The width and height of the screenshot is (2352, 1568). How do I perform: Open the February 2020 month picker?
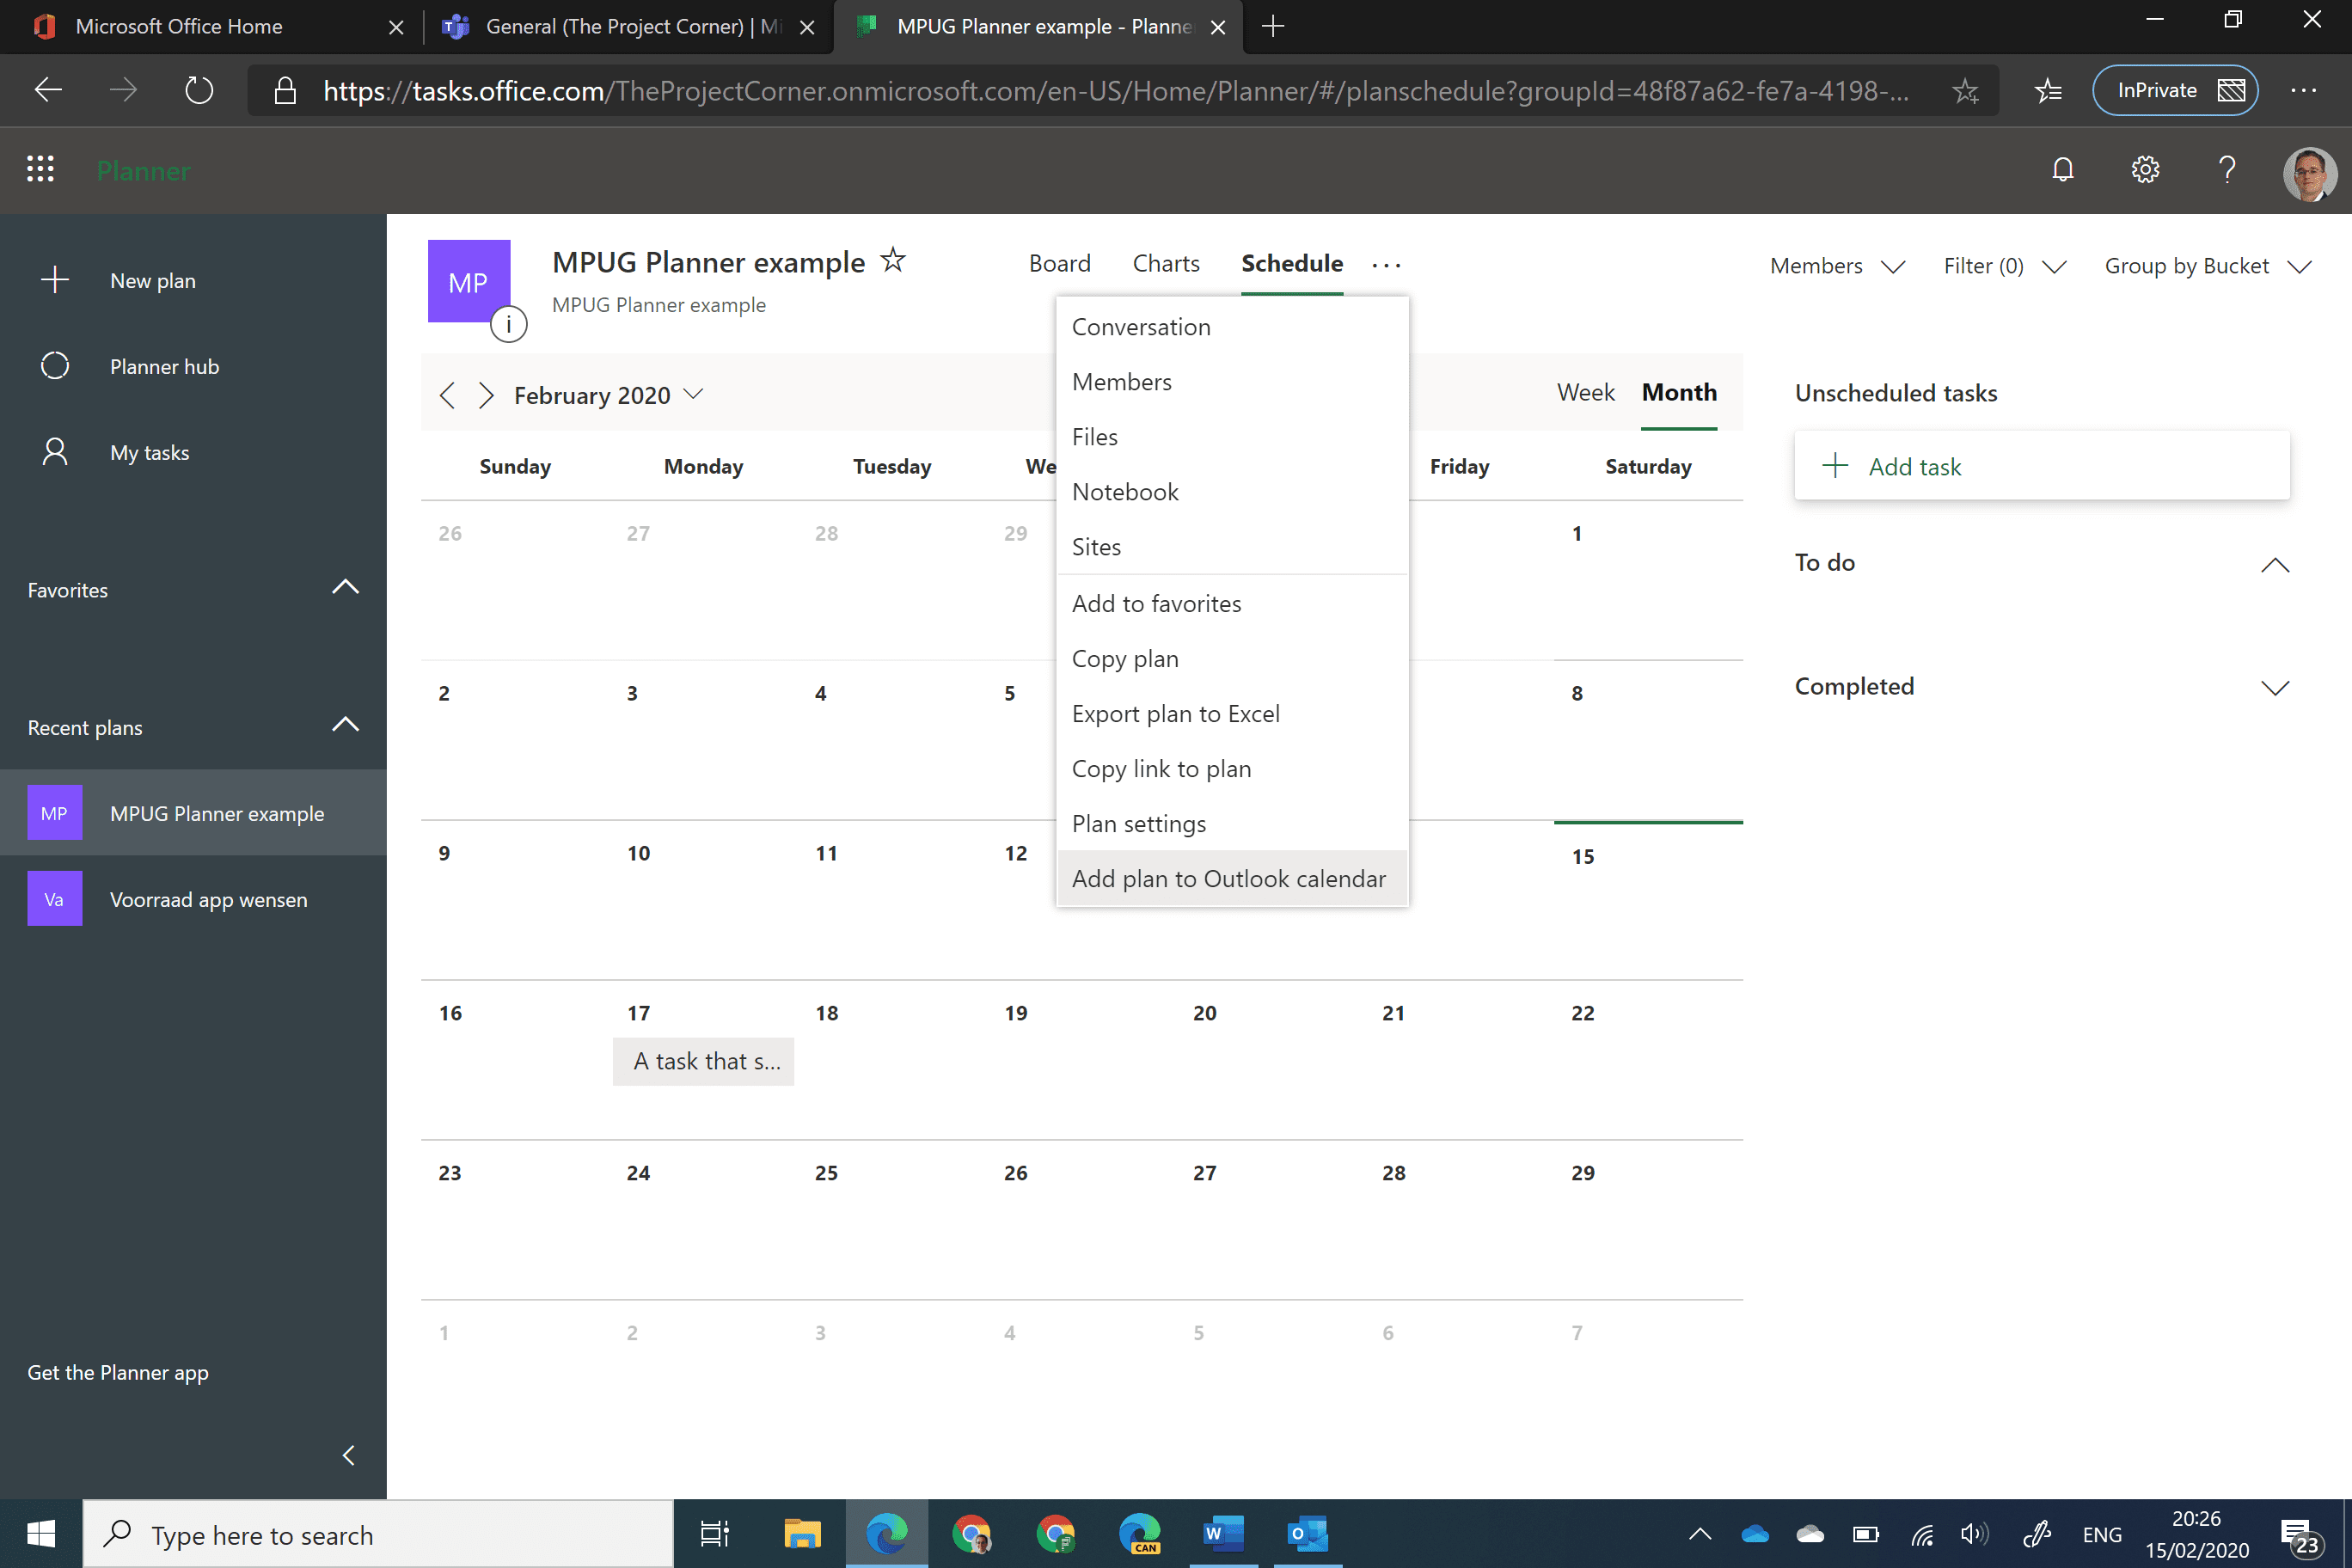click(x=608, y=395)
